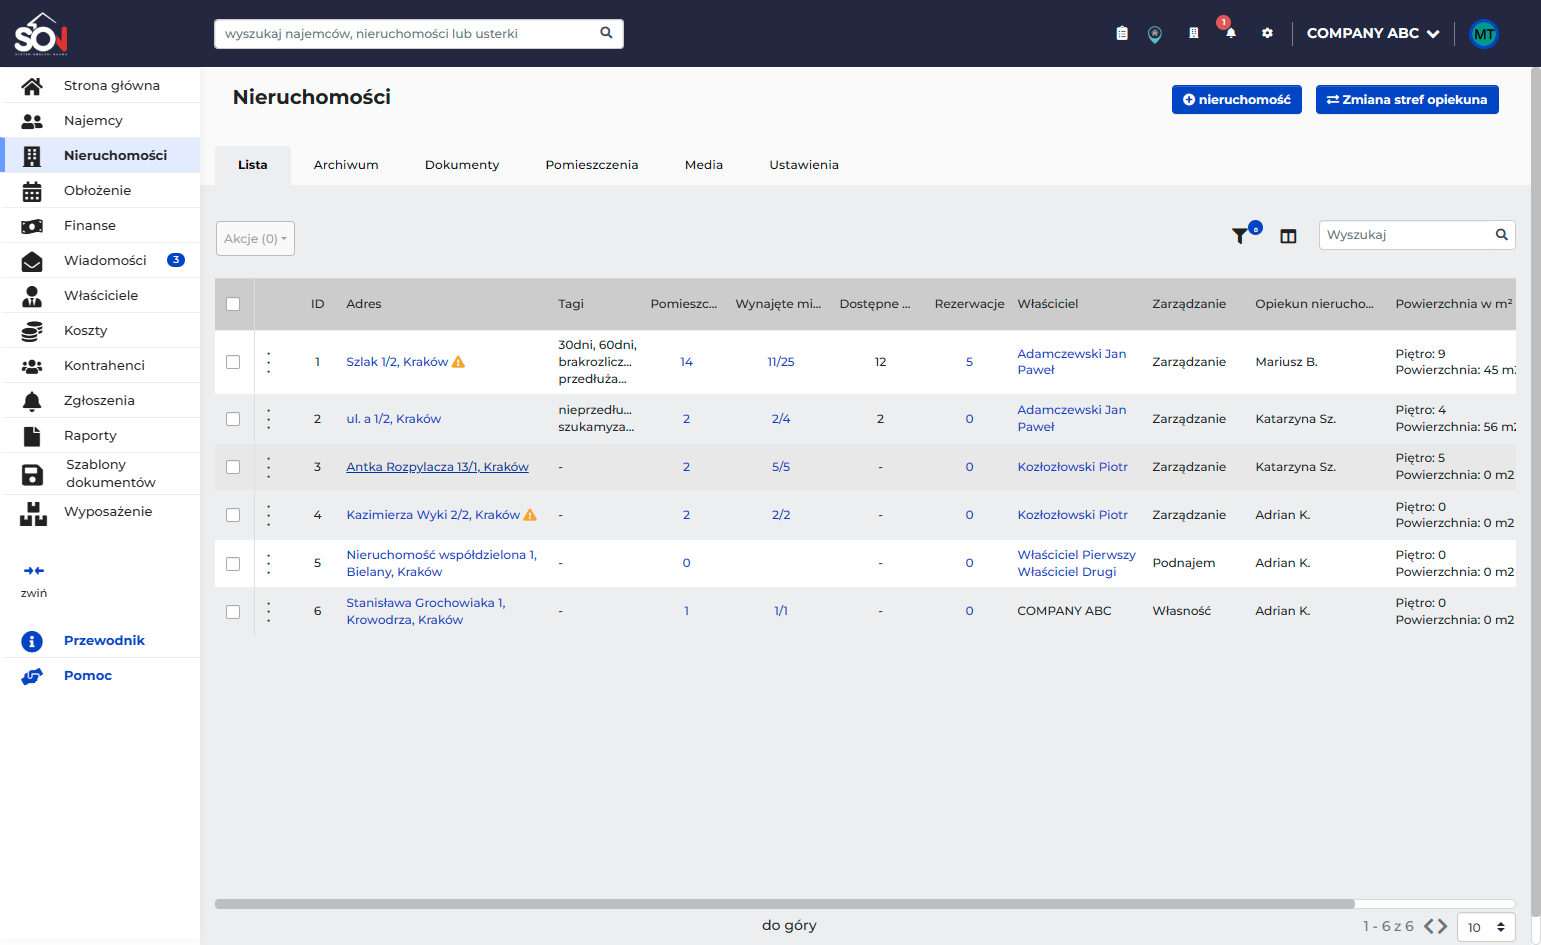Open Wiadomości in the sidebar
The width and height of the screenshot is (1541, 945).
tap(100, 260)
